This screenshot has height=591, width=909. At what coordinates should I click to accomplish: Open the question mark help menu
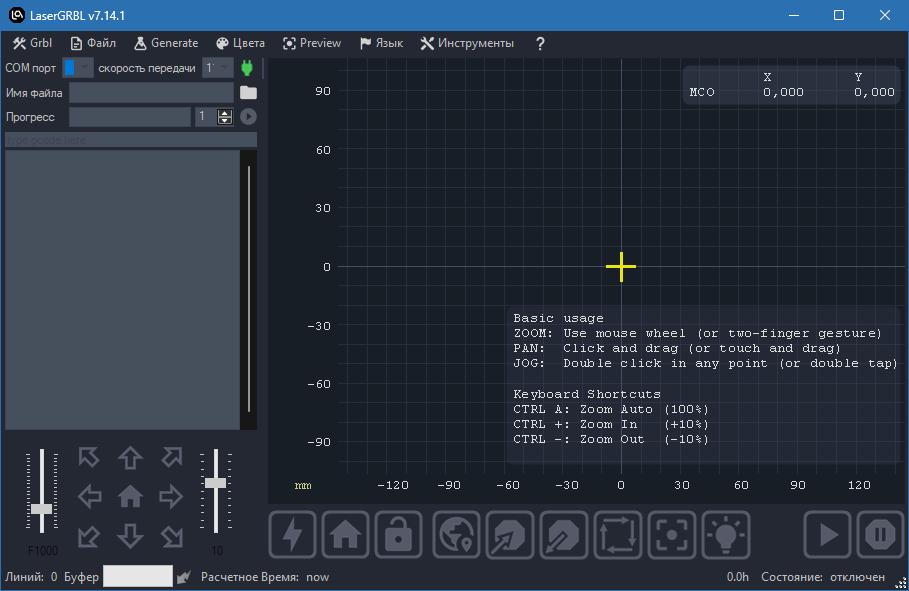coord(540,43)
